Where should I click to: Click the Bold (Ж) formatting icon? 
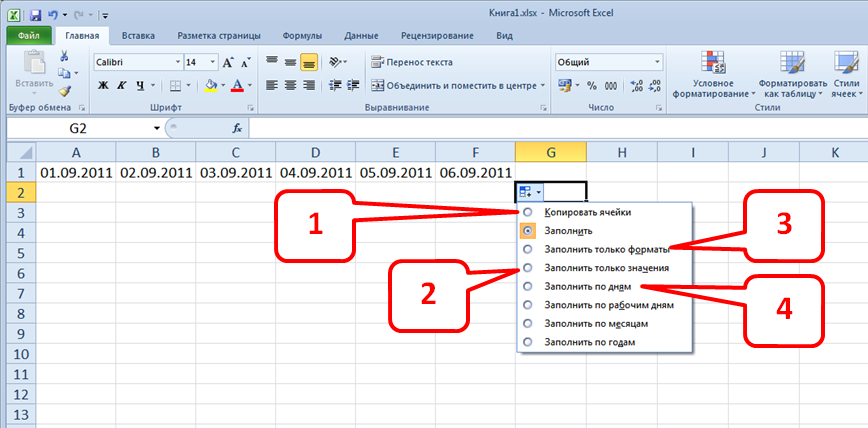[102, 86]
